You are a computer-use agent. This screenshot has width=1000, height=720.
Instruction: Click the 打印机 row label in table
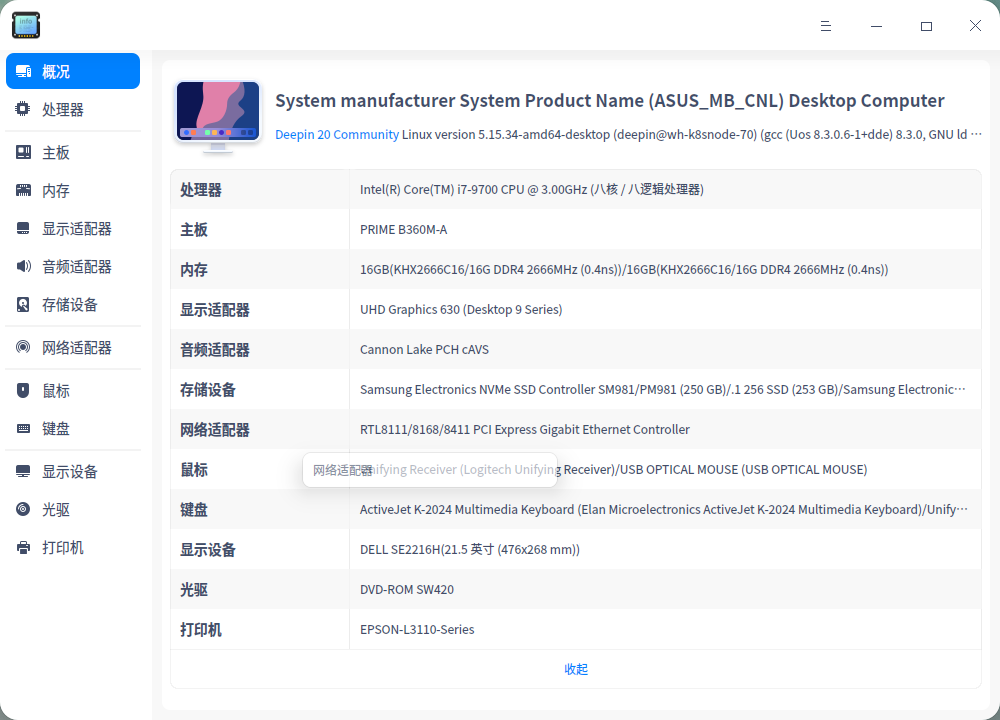[x=201, y=630]
